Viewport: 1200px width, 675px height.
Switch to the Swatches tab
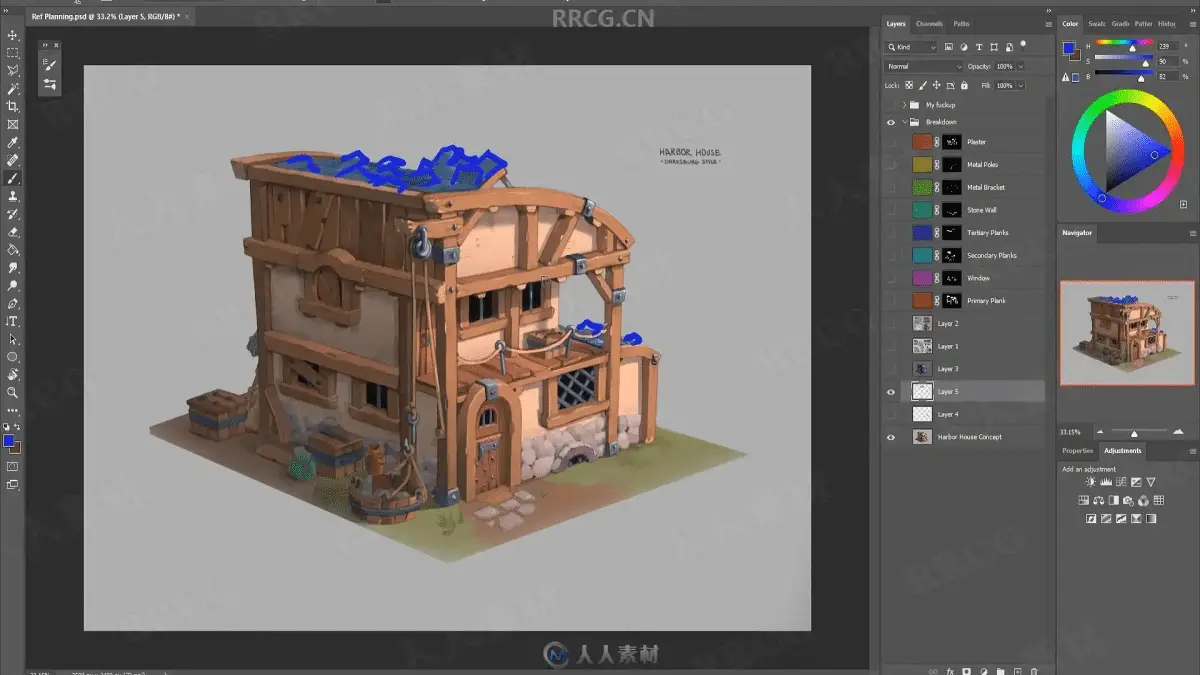pos(1097,24)
